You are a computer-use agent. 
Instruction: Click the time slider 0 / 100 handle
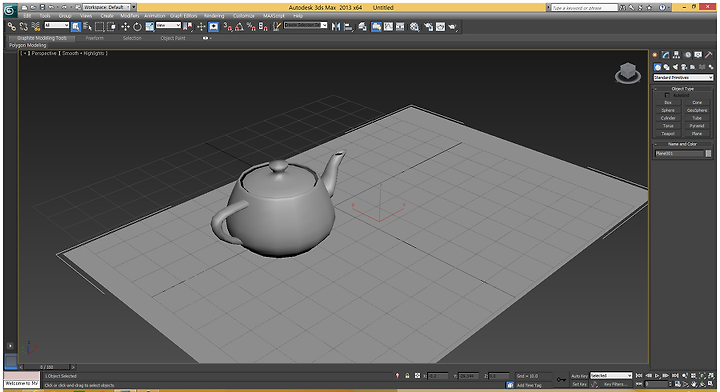pos(46,367)
